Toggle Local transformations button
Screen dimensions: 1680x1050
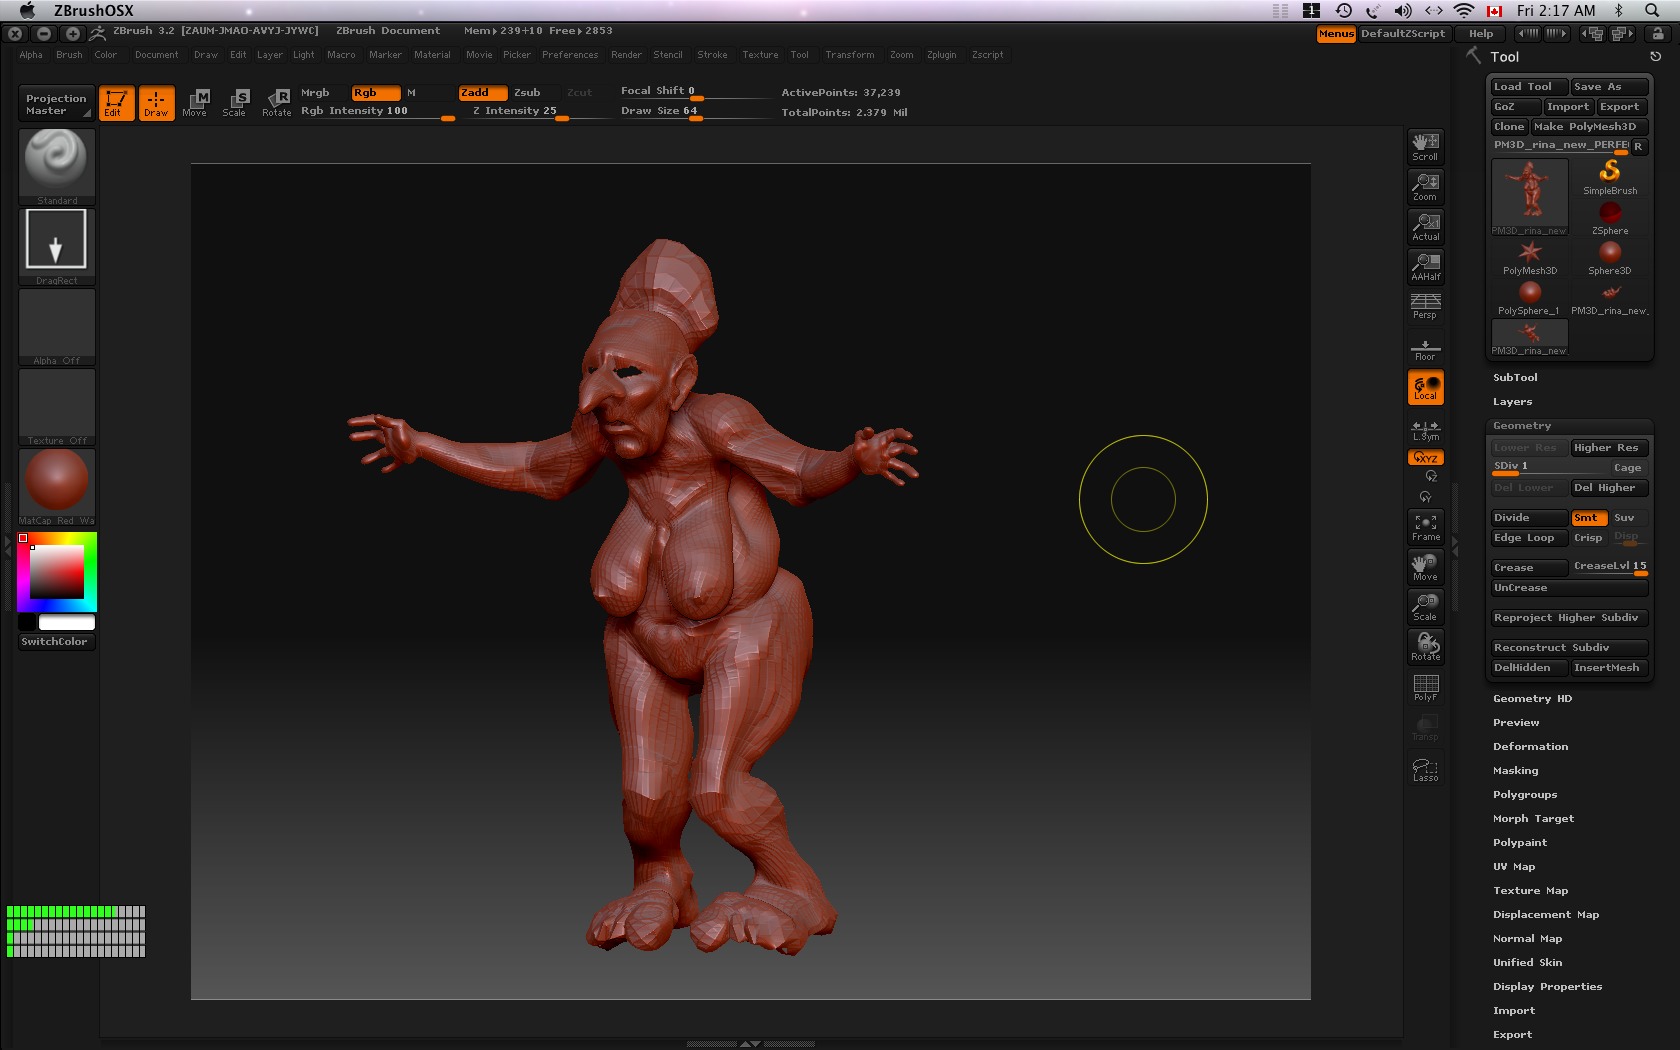[x=1425, y=387]
